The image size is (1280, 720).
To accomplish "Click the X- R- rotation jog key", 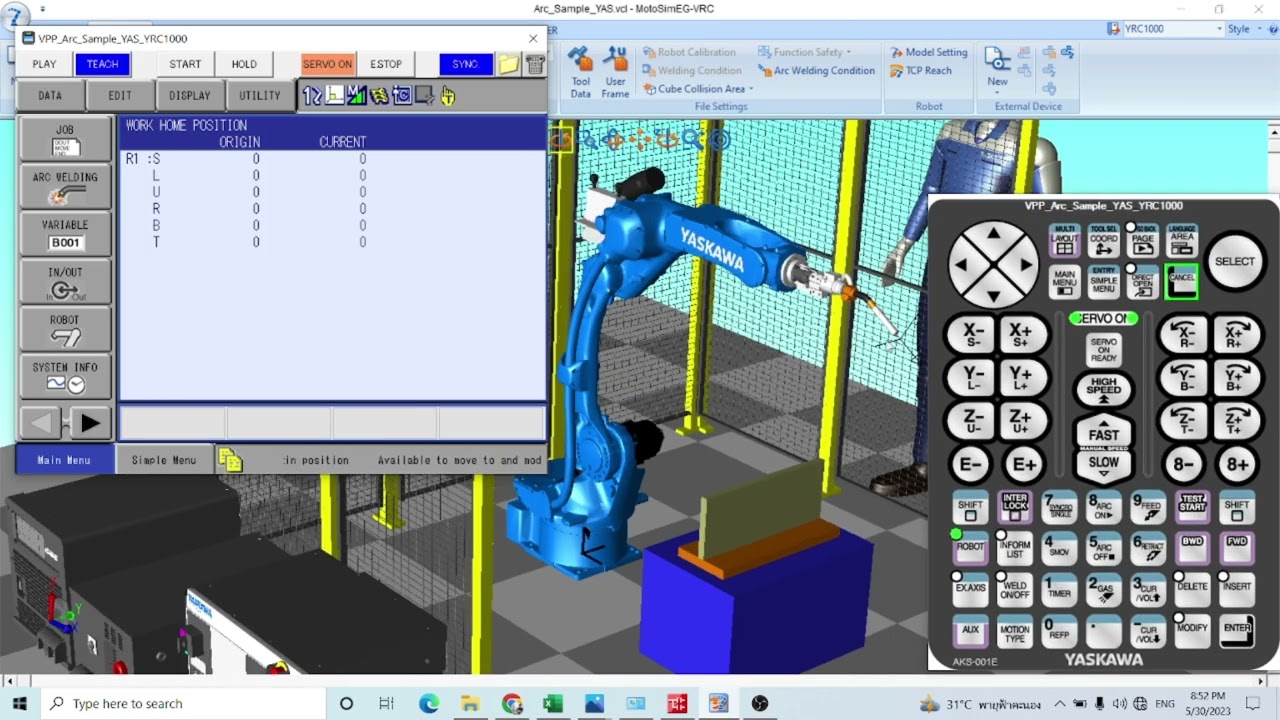I will (1182, 335).
